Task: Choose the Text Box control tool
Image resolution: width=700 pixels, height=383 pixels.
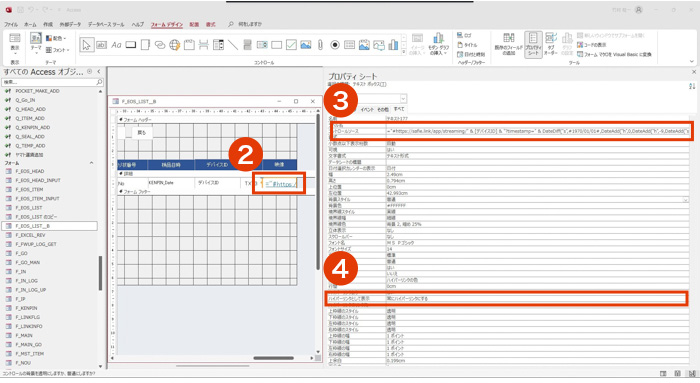Action: pyautogui.click(x=101, y=45)
